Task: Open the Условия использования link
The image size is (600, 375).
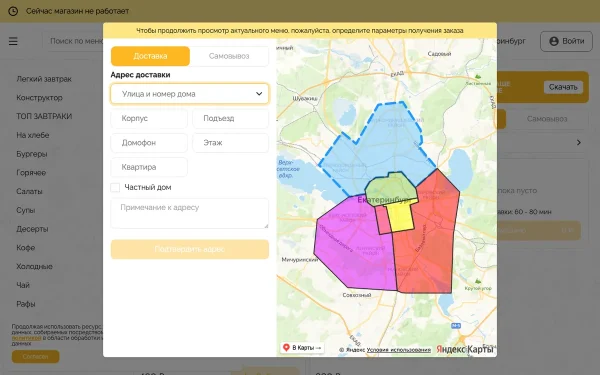Action: click(398, 350)
